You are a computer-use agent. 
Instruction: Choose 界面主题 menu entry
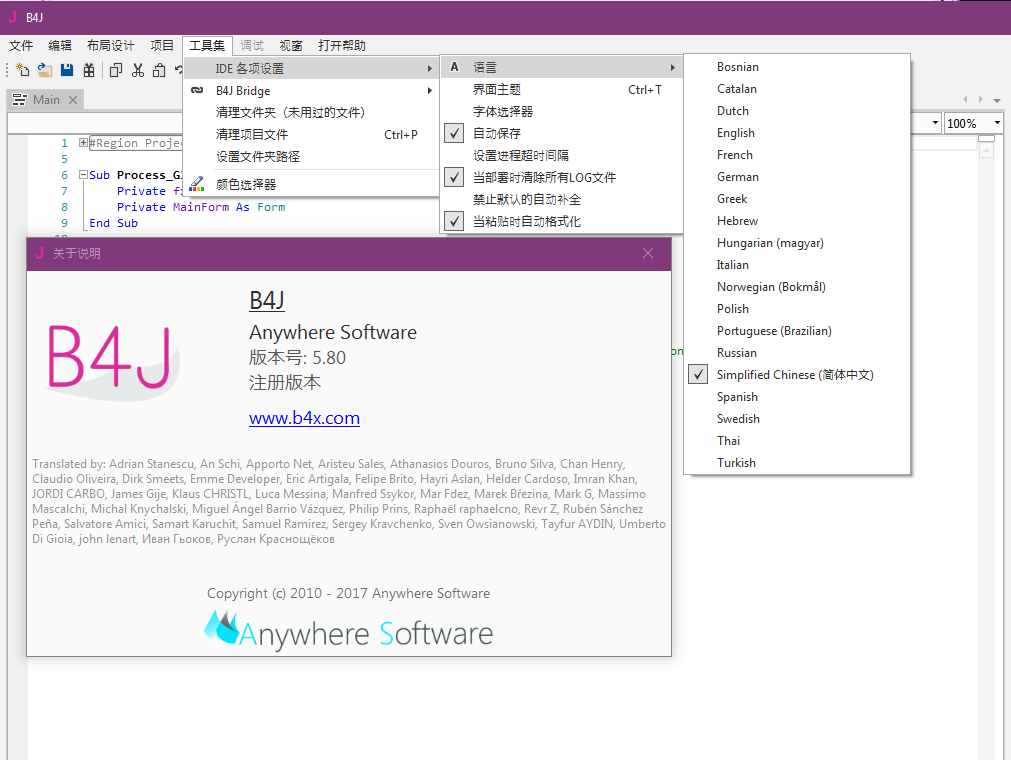click(561, 90)
